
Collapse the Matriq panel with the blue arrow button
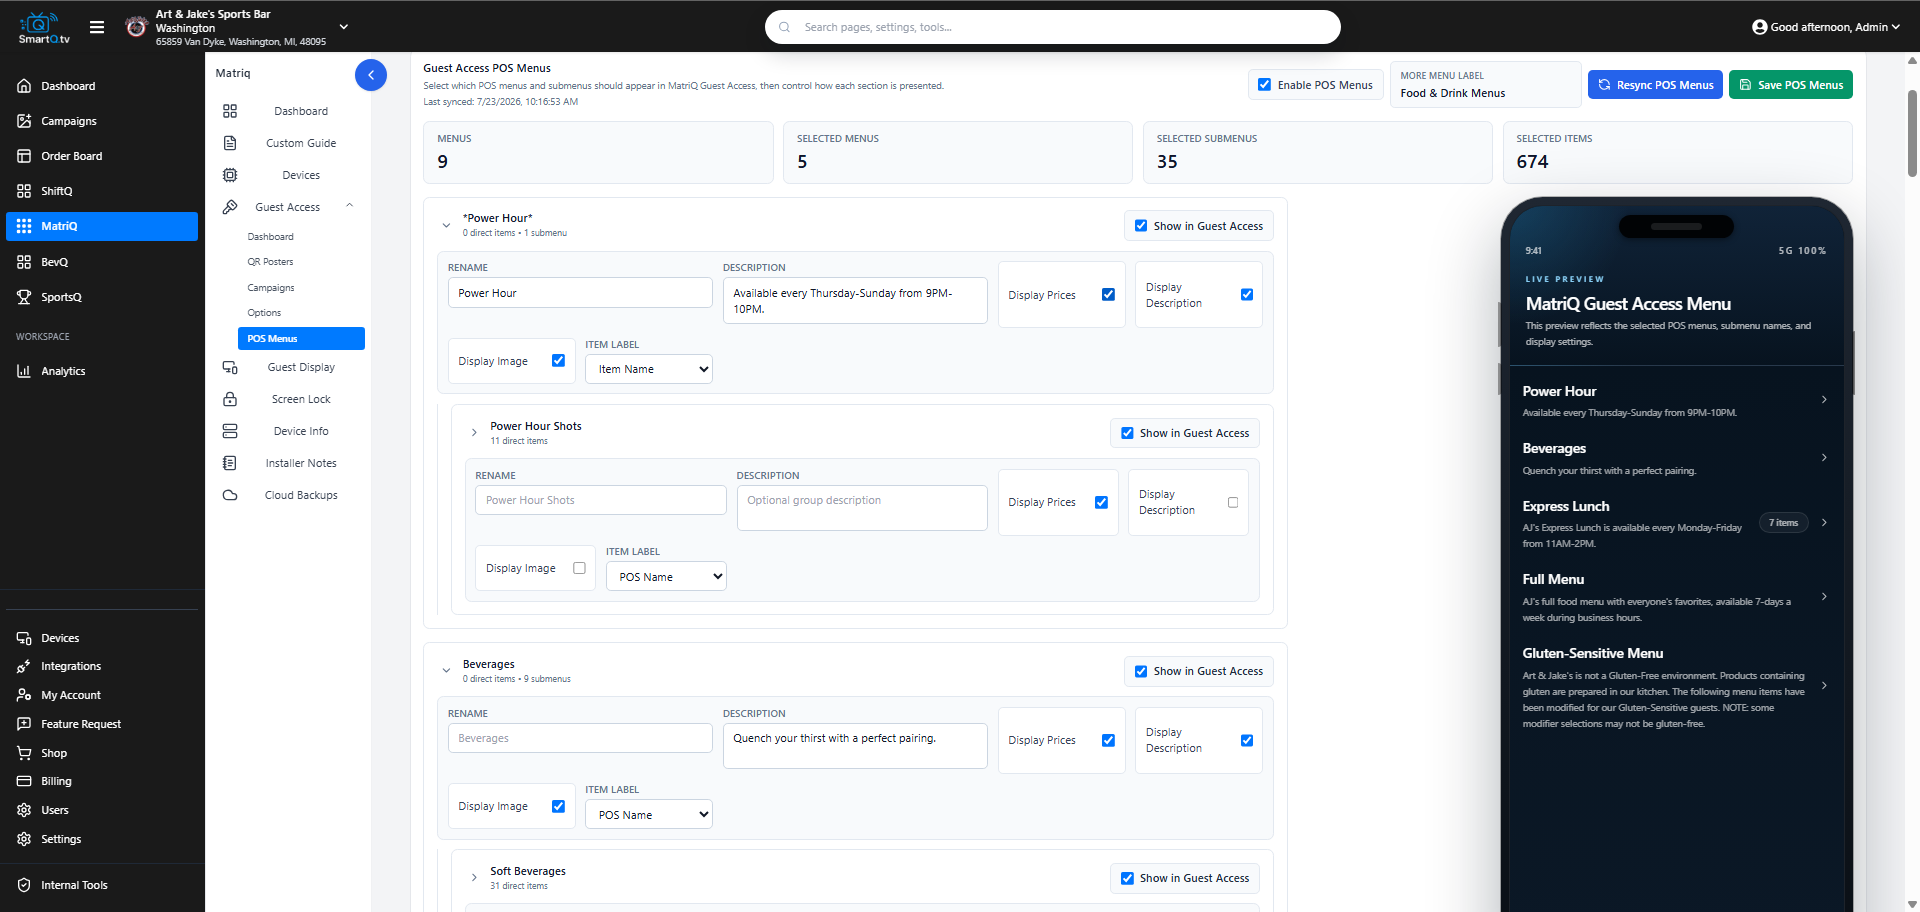[x=371, y=75]
